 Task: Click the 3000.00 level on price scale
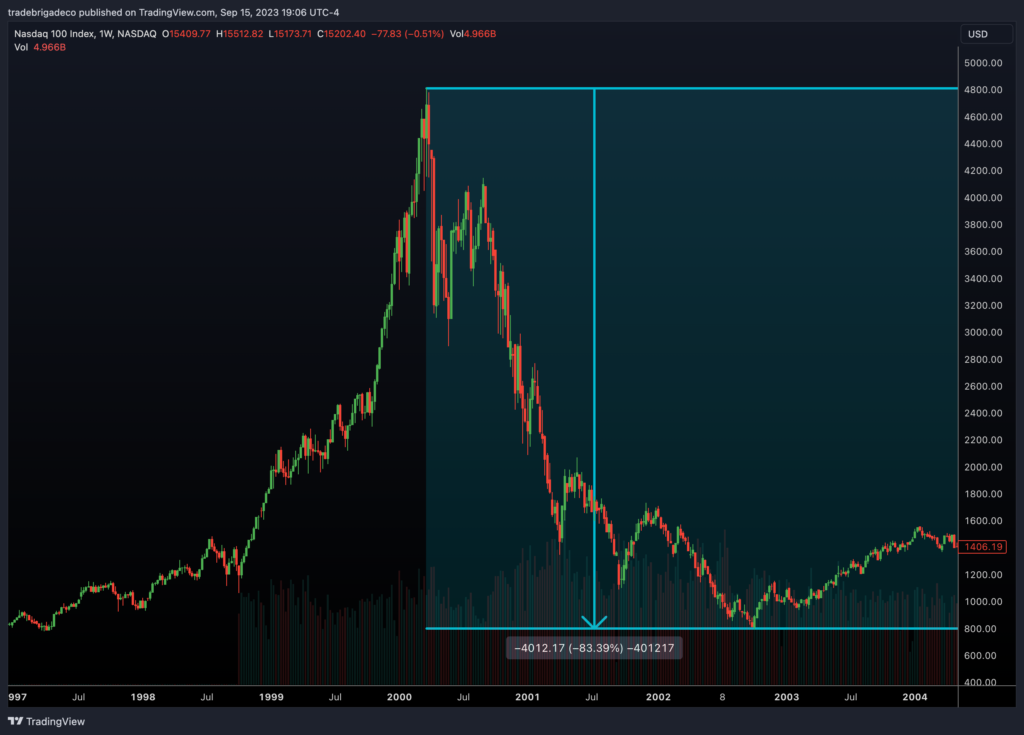(984, 332)
